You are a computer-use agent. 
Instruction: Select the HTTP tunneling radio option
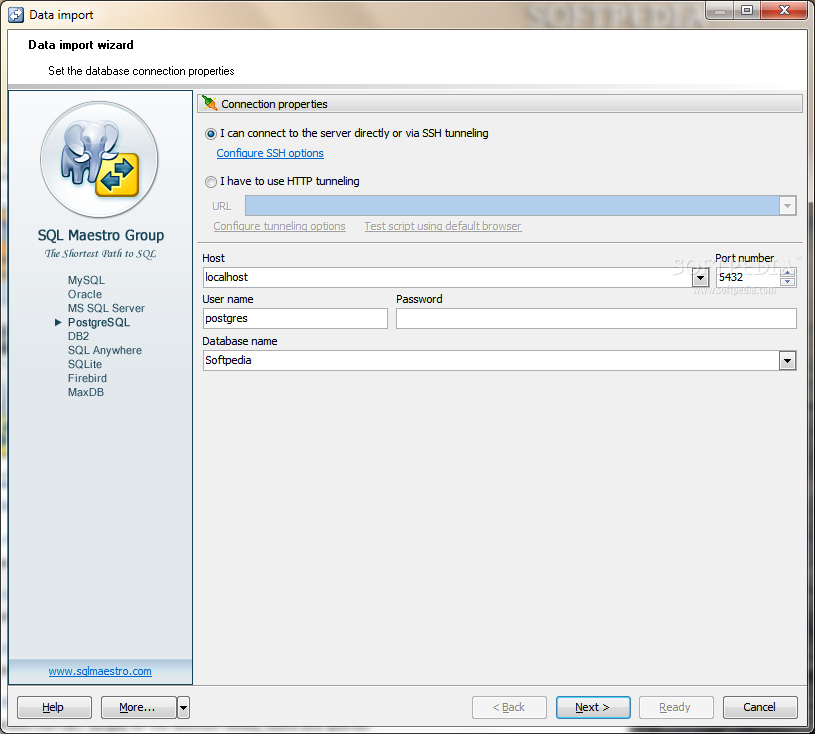click(211, 182)
